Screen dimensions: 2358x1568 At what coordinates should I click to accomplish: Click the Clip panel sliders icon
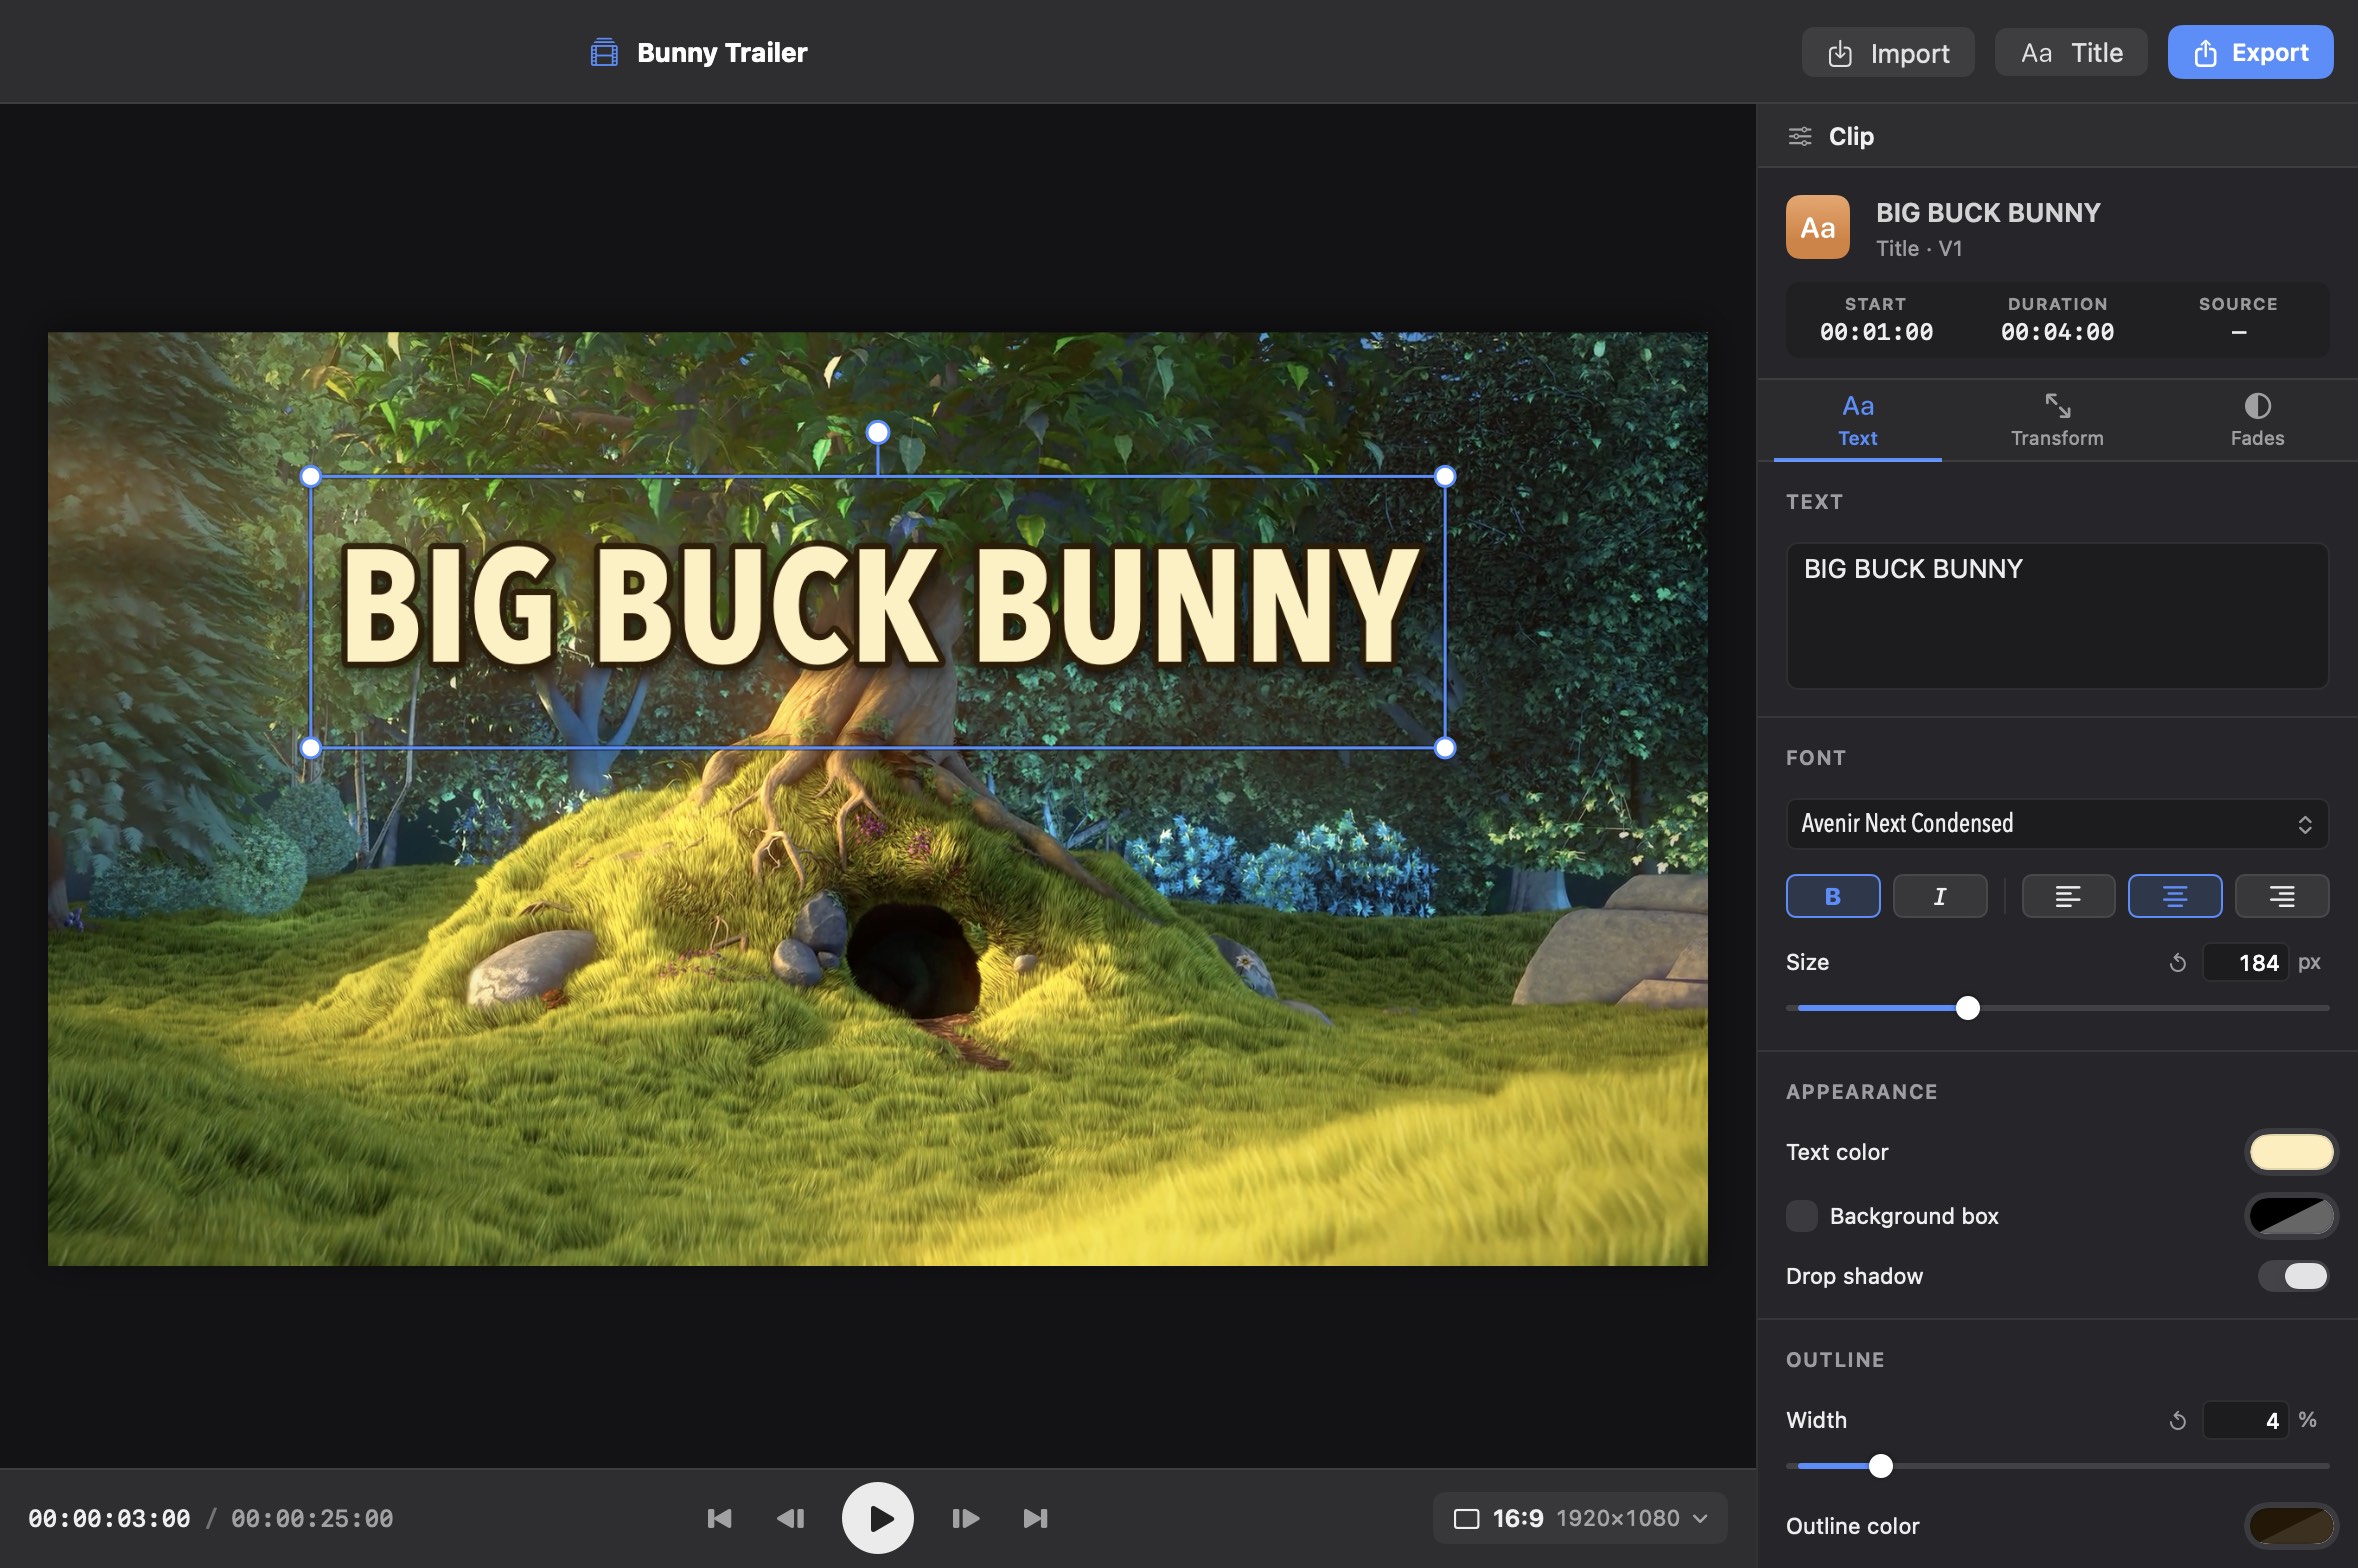1799,136
